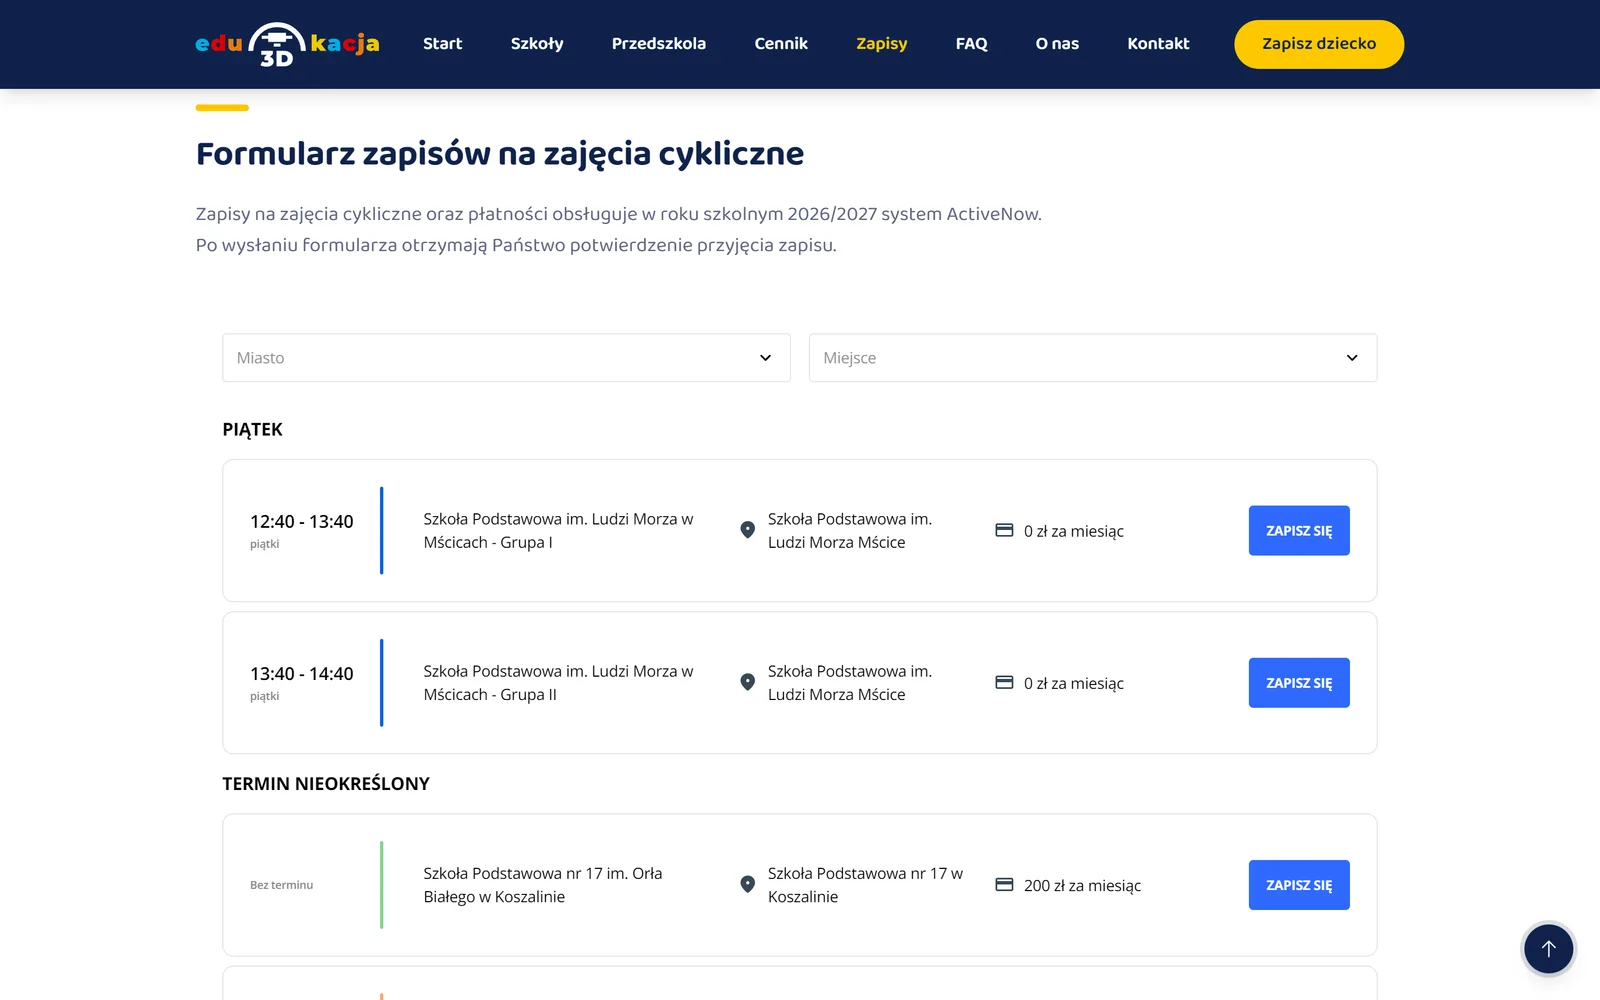Click the scroll-to-top arrow button

coord(1548,949)
